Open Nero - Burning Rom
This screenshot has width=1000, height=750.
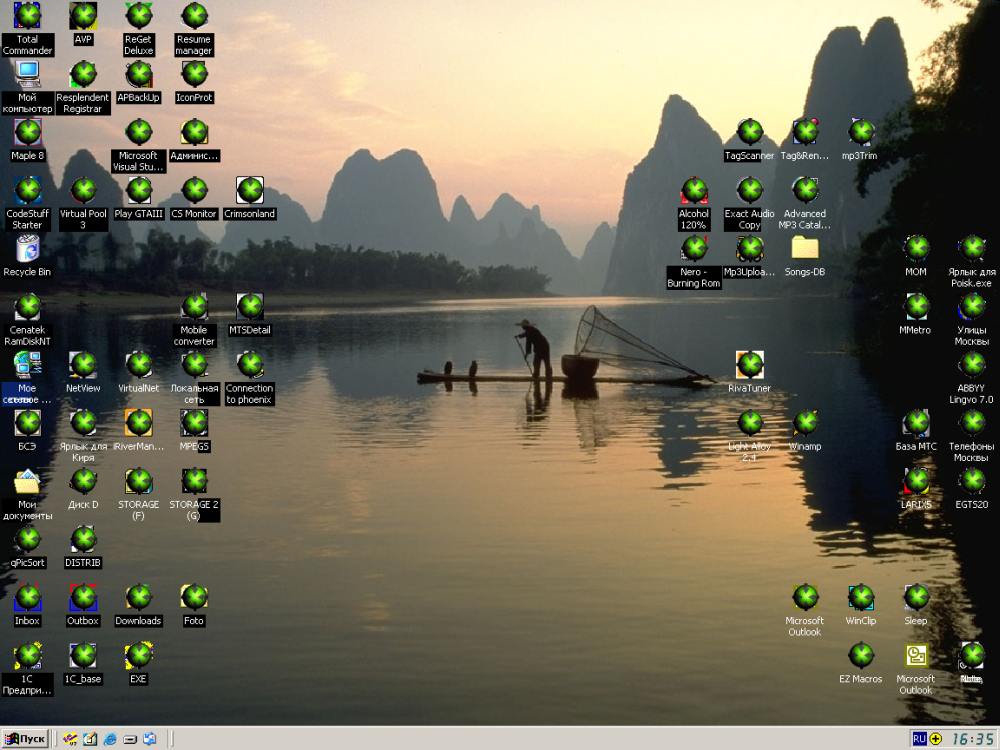(694, 248)
